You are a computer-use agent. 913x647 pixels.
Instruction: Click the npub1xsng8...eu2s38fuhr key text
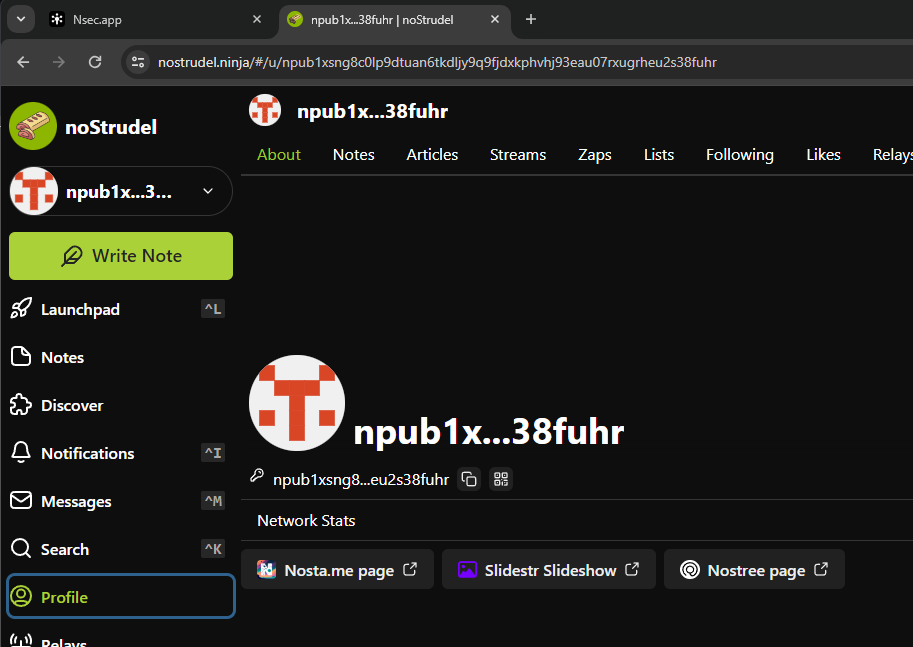361,480
